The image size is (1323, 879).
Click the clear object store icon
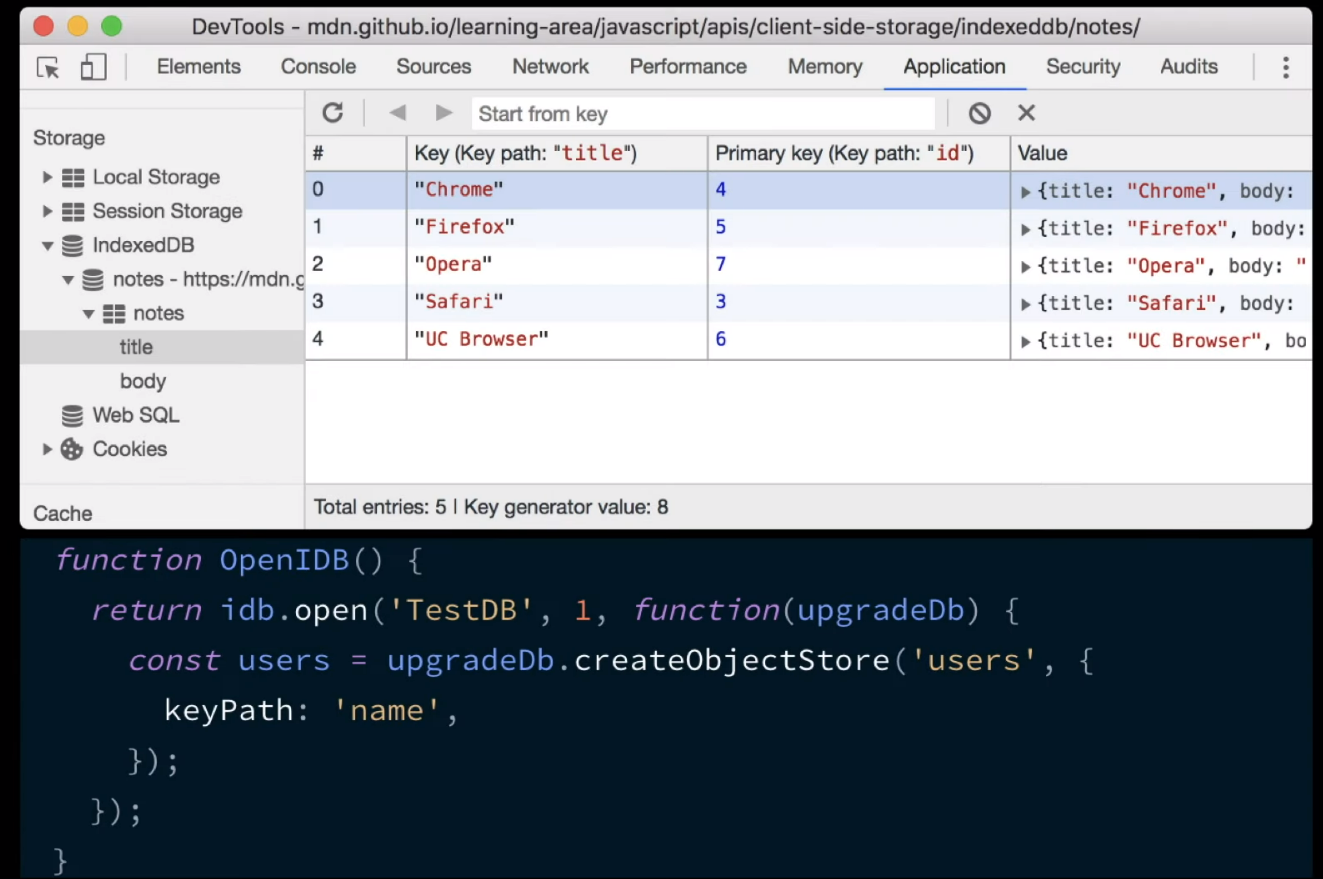pyautogui.click(x=979, y=113)
